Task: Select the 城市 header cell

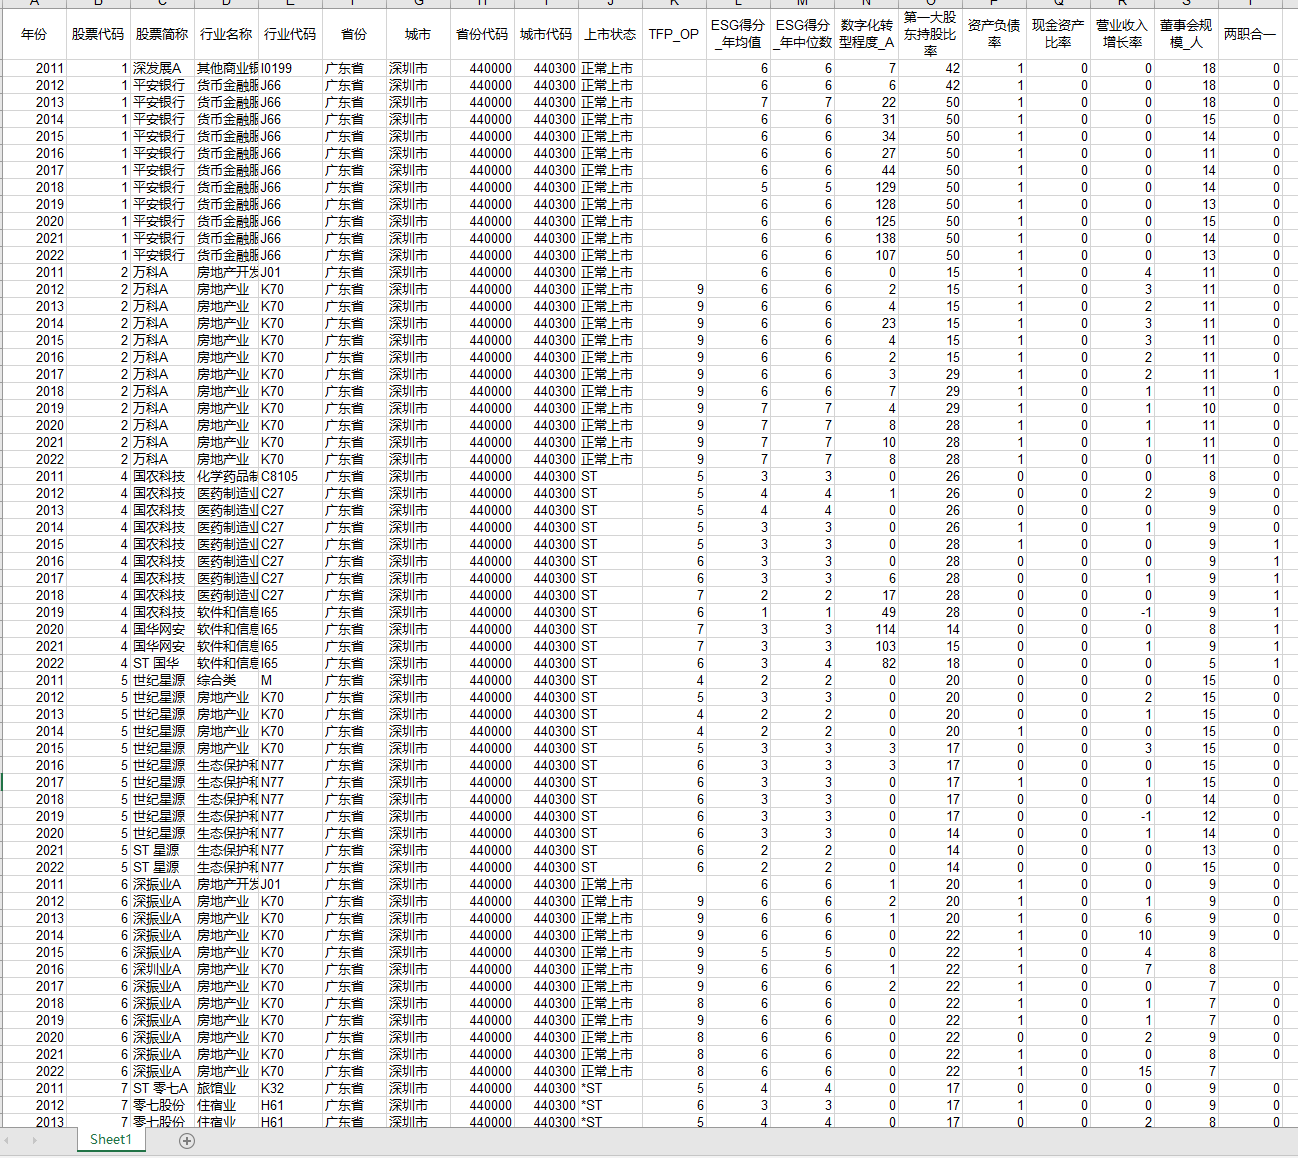Action: point(418,34)
